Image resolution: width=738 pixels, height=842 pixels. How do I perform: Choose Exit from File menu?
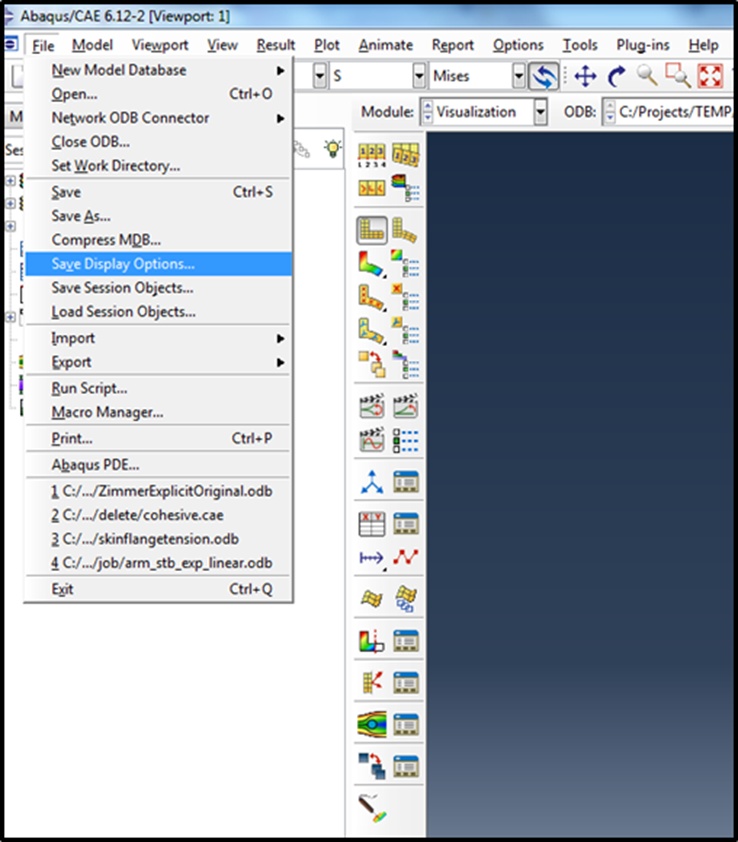click(159, 590)
